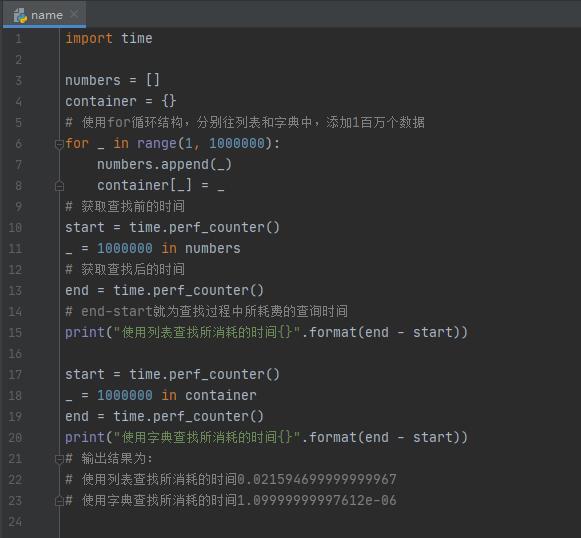Click numbers.append(_) in the loop body
The width and height of the screenshot is (581, 538).
pos(164,165)
